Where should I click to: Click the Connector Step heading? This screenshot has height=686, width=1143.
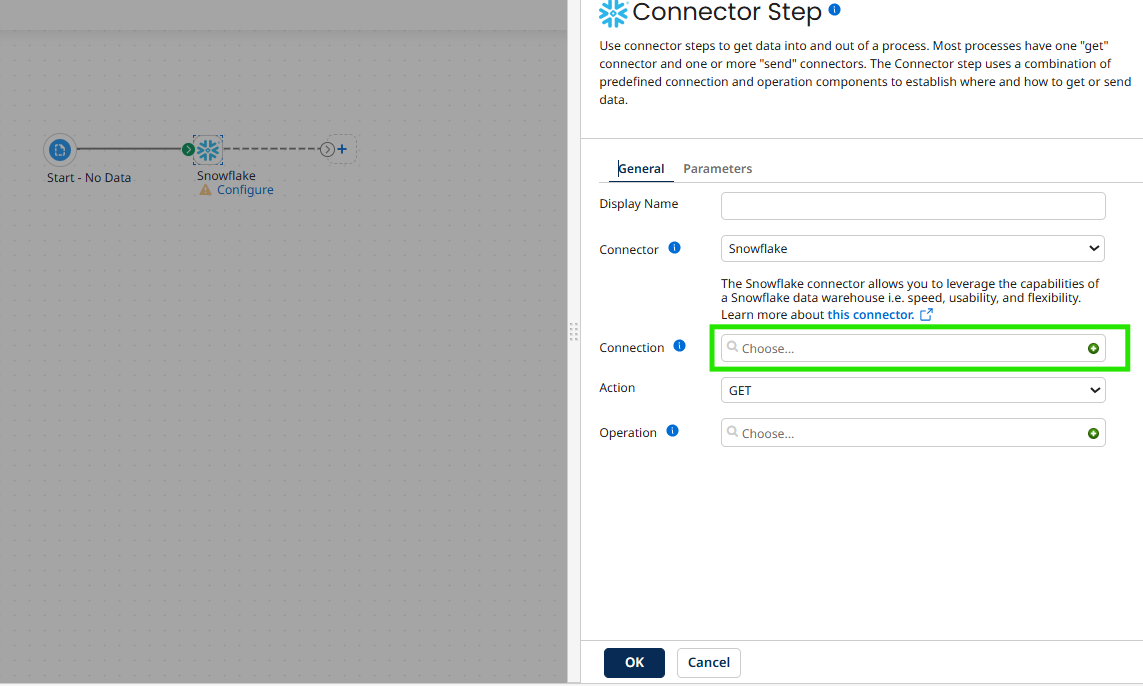click(x=727, y=12)
